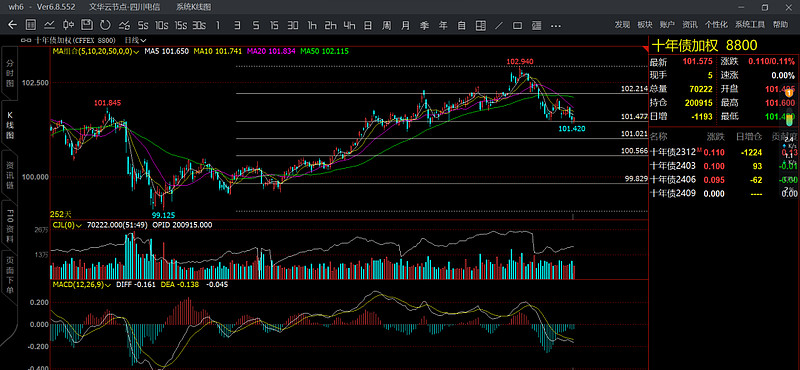Click the 十年债加权 8800 panel header
The height and width of the screenshot is (370, 800).
[x=704, y=45]
